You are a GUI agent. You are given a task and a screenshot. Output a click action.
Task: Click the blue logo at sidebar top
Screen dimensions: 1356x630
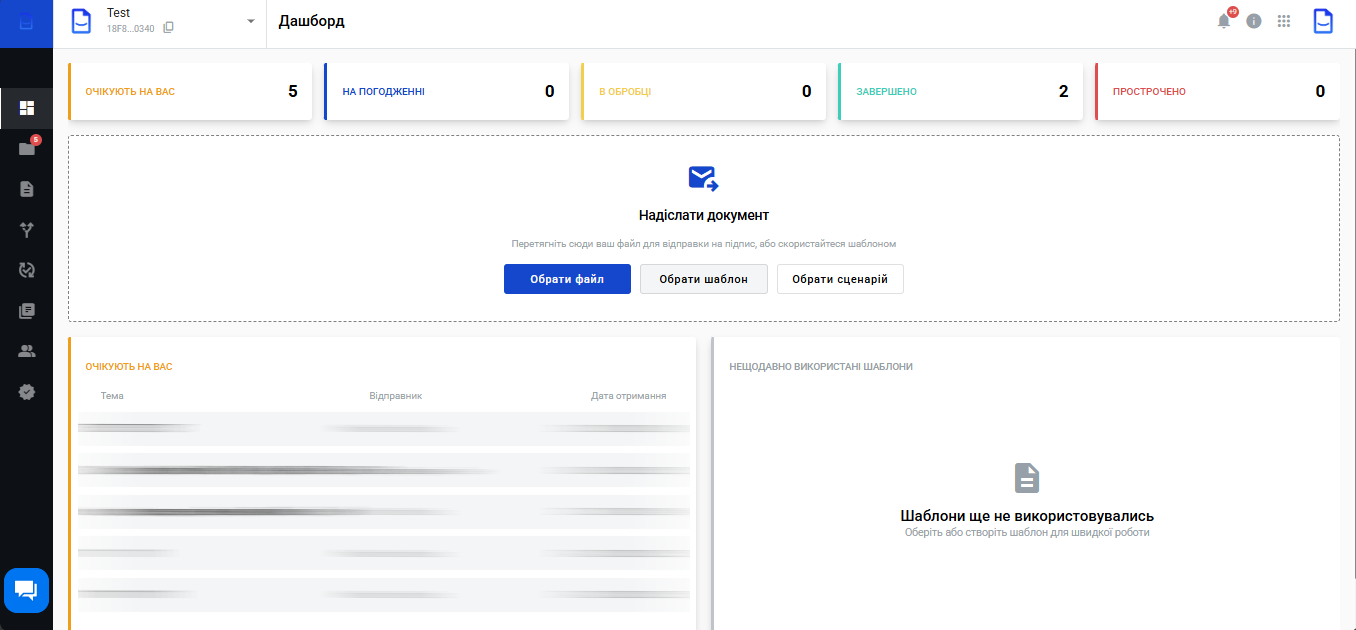pos(26,23)
